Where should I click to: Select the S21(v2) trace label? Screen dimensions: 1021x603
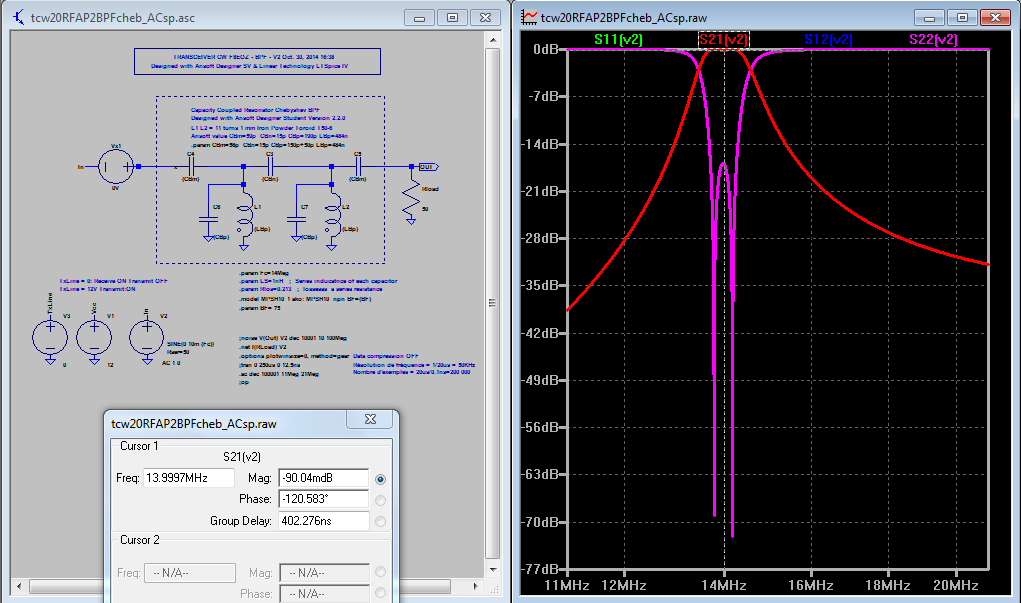coord(723,39)
